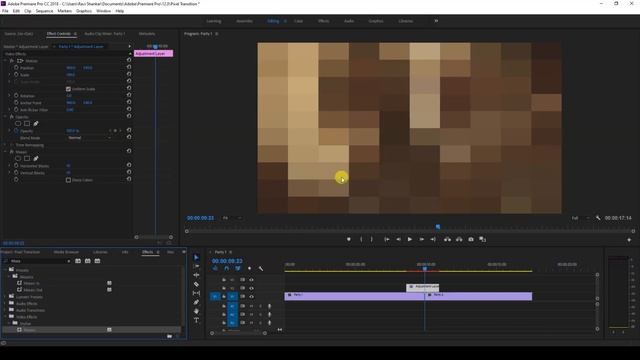Open timeline display settings wrench
The width and height of the screenshot is (640, 360).
coord(261,268)
